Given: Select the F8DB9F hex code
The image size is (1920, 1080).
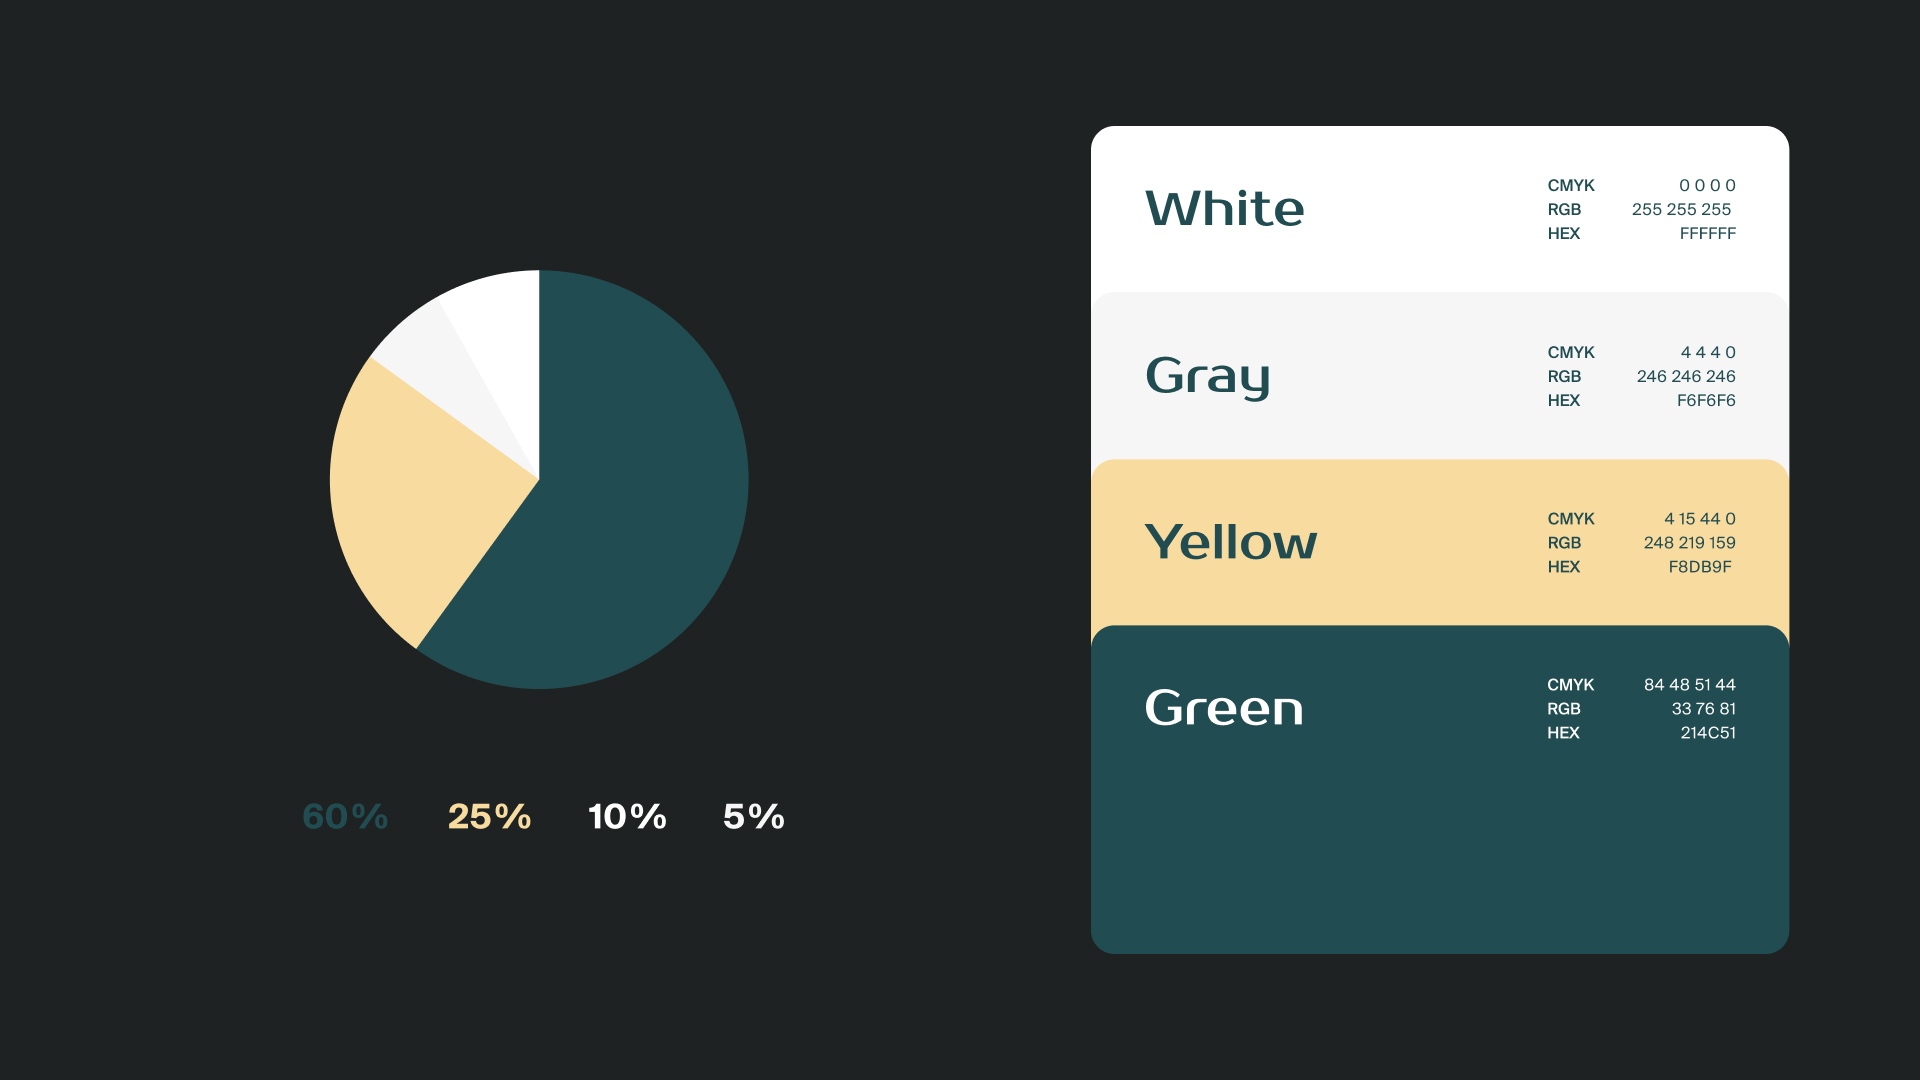Looking at the screenshot, I should click(1700, 567).
